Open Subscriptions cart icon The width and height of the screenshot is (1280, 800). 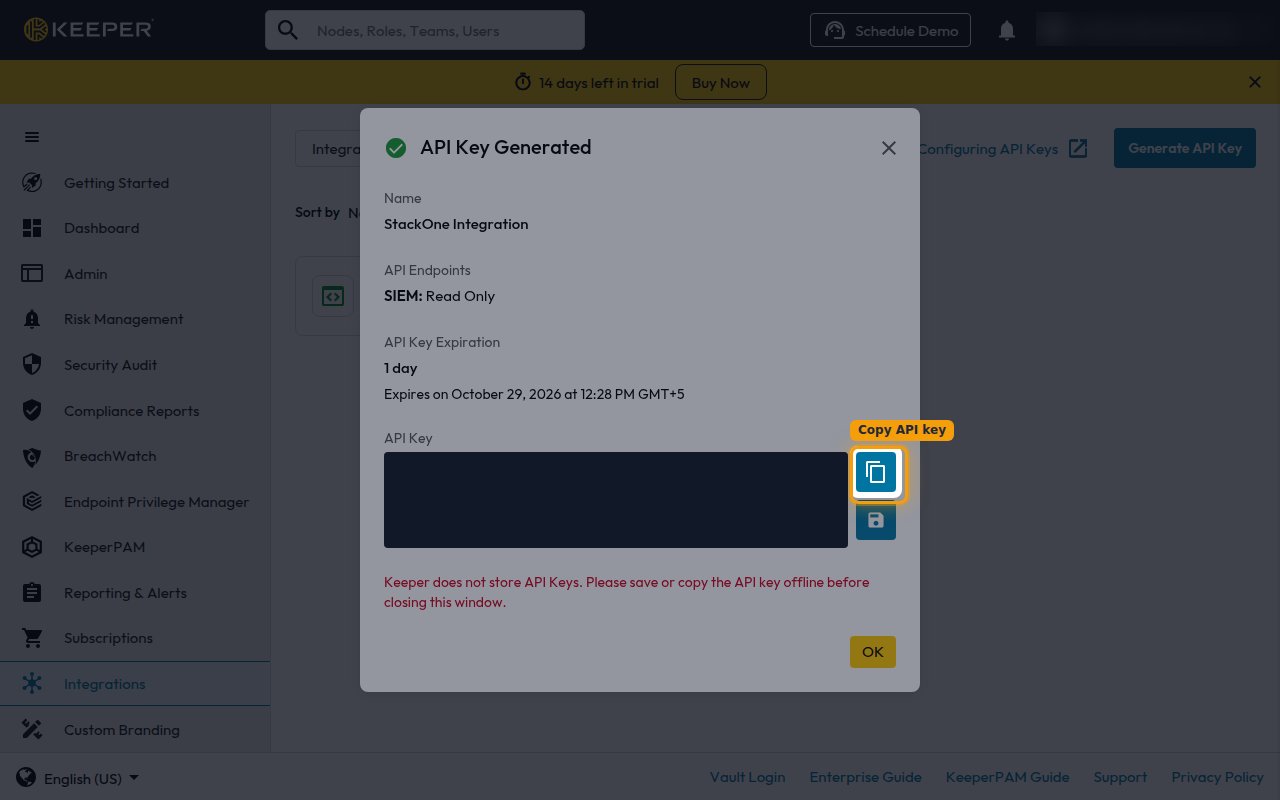[x=32, y=638]
